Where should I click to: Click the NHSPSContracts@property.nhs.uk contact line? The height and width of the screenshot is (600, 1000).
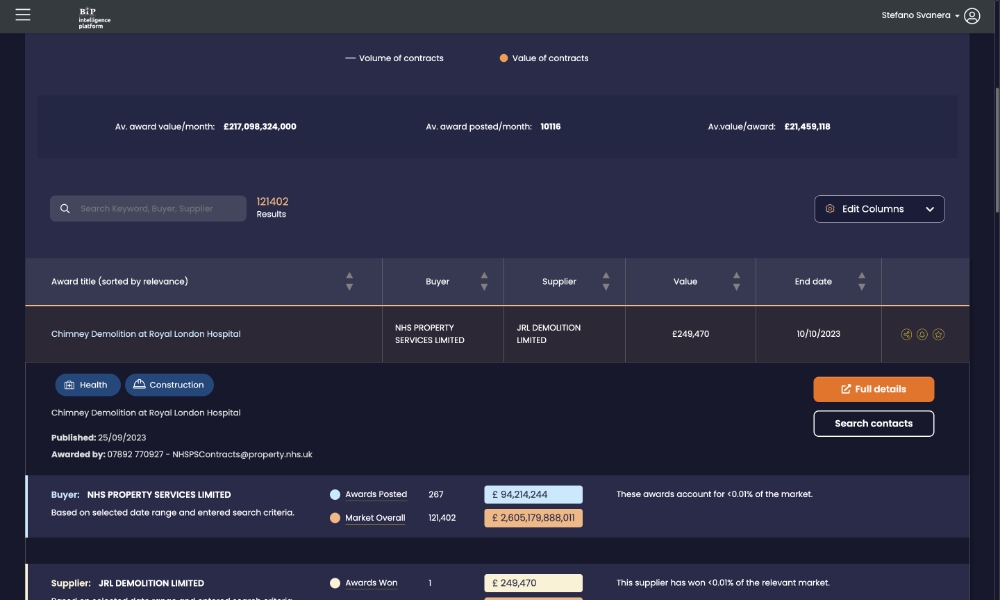tap(182, 455)
